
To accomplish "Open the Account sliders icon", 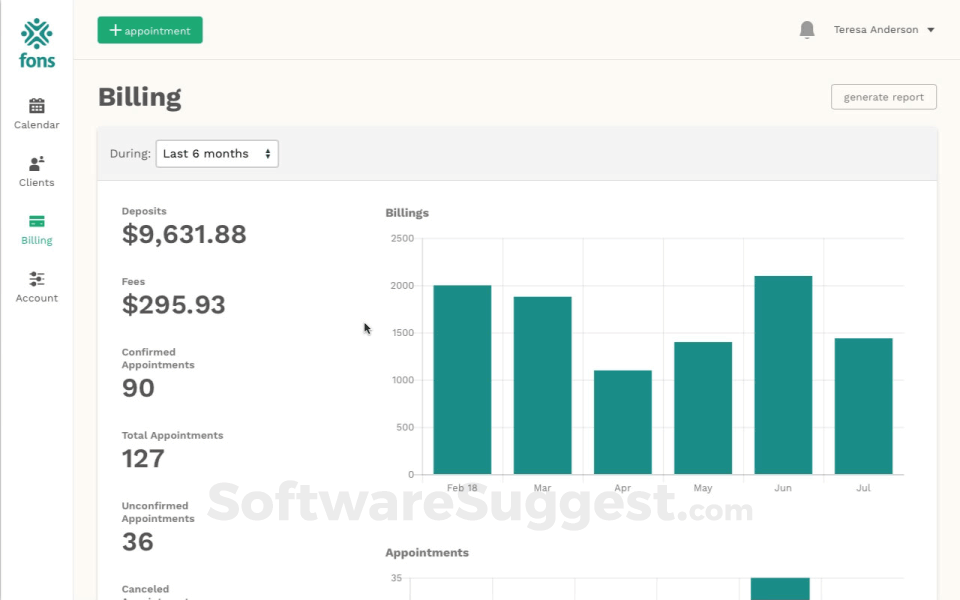I will (37, 279).
